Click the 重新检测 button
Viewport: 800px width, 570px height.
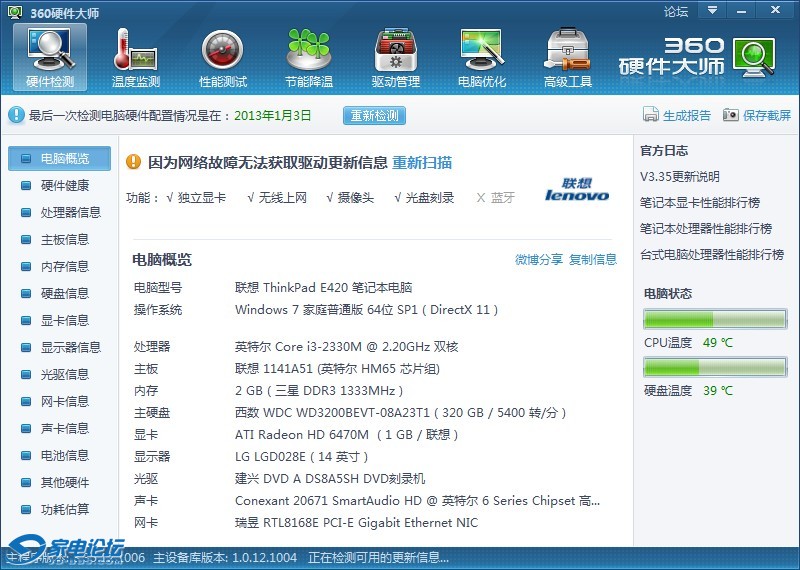(375, 115)
